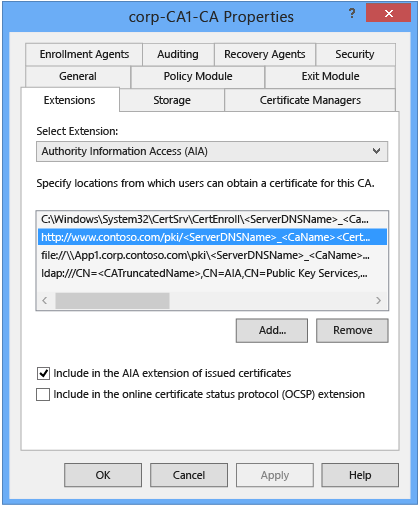Show the Policy Module tab

pyautogui.click(x=198, y=76)
